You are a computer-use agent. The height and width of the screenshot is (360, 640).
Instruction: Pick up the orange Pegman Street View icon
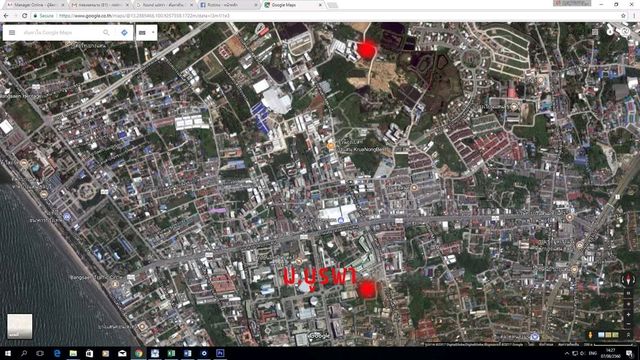coord(590,335)
